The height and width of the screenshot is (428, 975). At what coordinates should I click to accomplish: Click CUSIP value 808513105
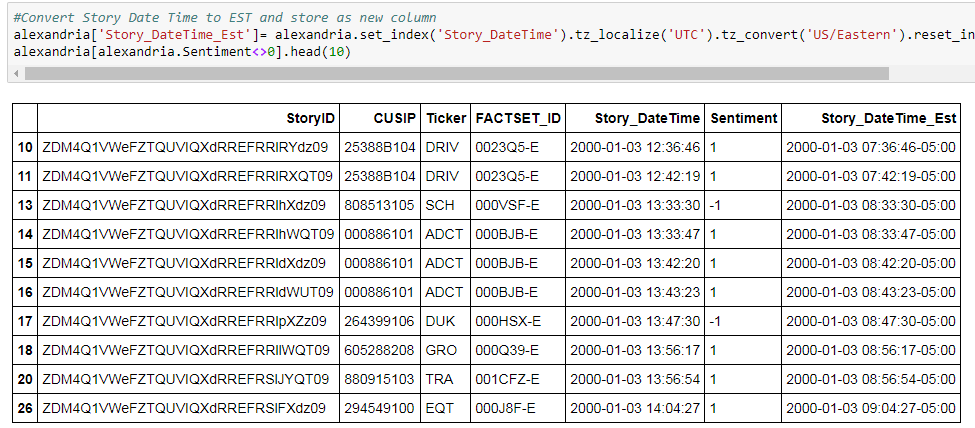[x=380, y=205]
